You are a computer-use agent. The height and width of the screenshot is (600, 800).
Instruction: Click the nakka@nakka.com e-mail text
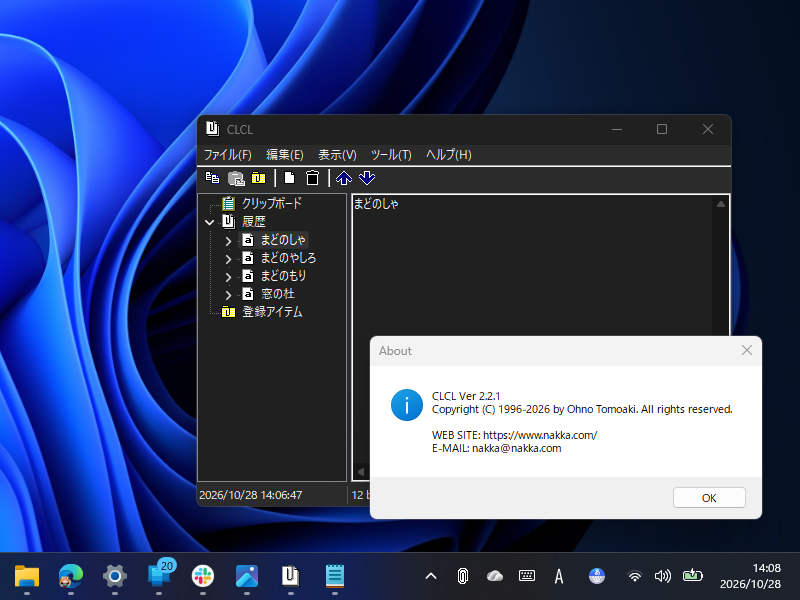[516, 448]
